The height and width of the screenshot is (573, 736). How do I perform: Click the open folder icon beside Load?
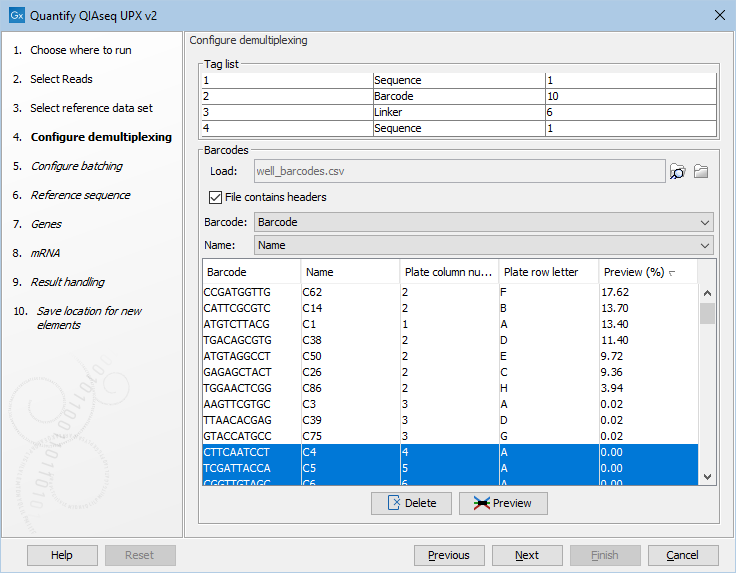point(701,171)
